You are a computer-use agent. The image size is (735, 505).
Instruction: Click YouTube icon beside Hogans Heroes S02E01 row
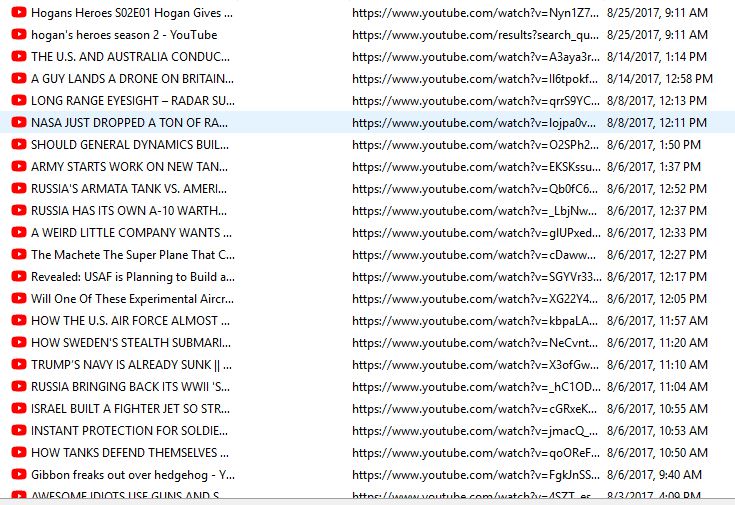coord(19,12)
